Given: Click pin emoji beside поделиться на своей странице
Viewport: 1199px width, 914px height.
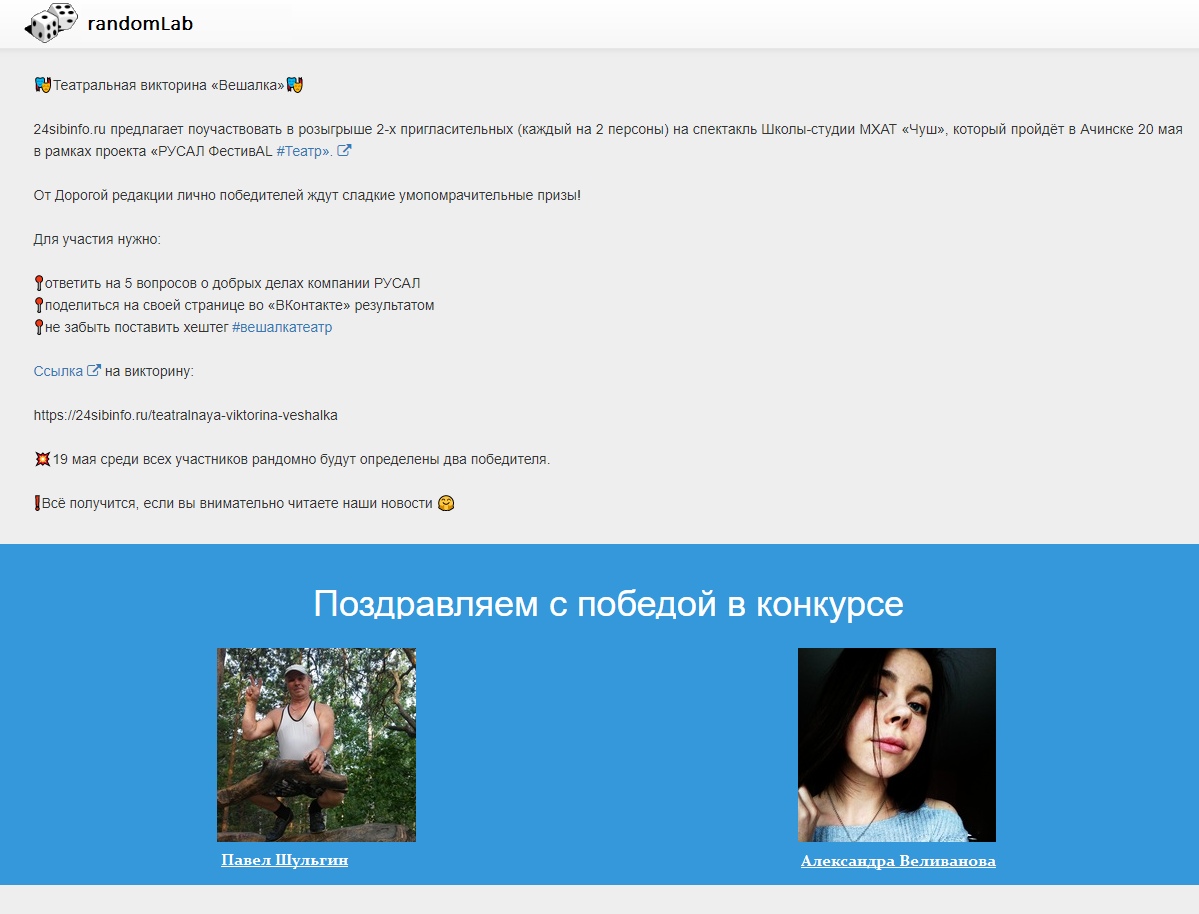Looking at the screenshot, I should 39,305.
